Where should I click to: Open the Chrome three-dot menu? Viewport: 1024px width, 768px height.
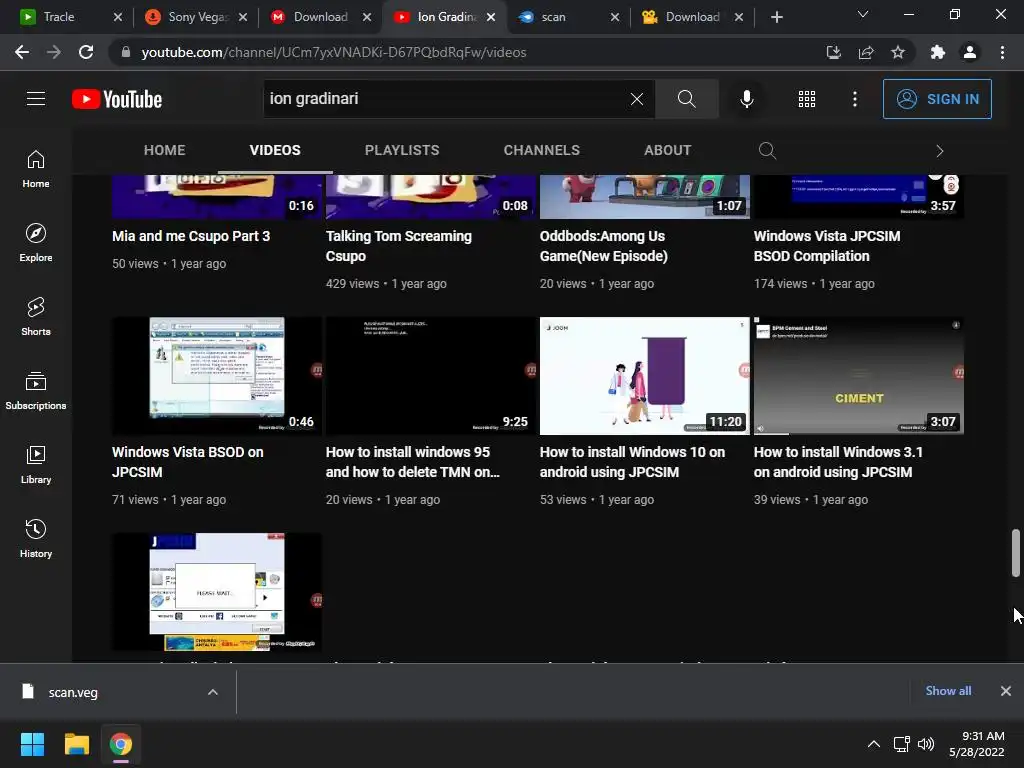[x=1002, y=52]
